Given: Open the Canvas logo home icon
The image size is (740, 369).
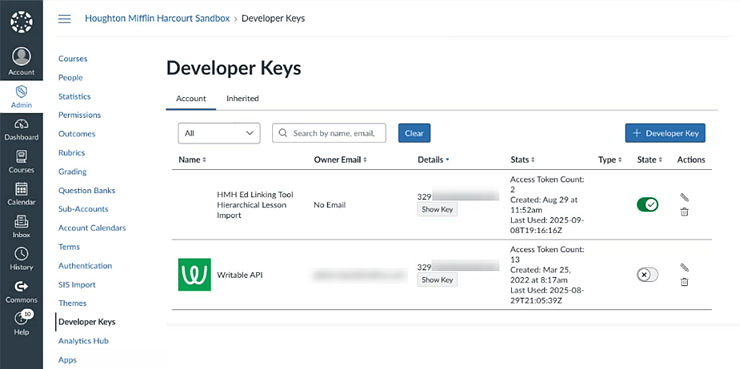Looking at the screenshot, I should click(21, 22).
